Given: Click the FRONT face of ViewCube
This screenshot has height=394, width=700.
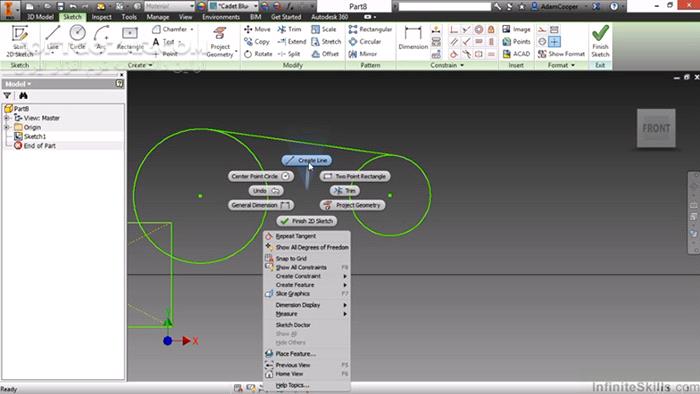Looking at the screenshot, I should (x=656, y=128).
